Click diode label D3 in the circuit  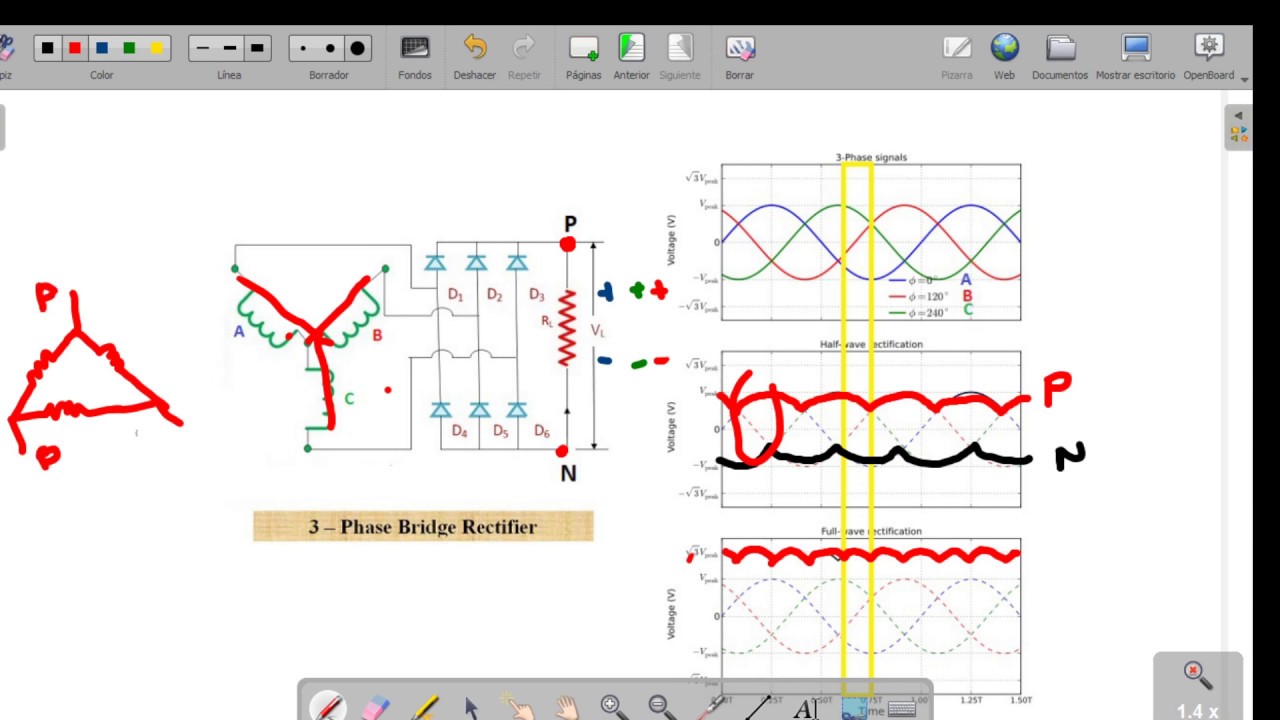tap(537, 295)
